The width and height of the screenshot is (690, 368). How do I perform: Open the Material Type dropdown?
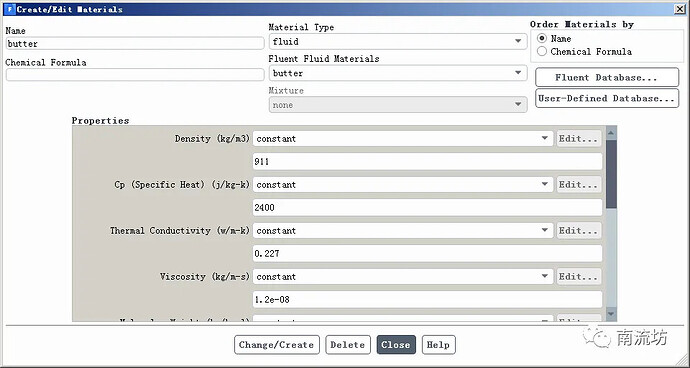coord(398,41)
